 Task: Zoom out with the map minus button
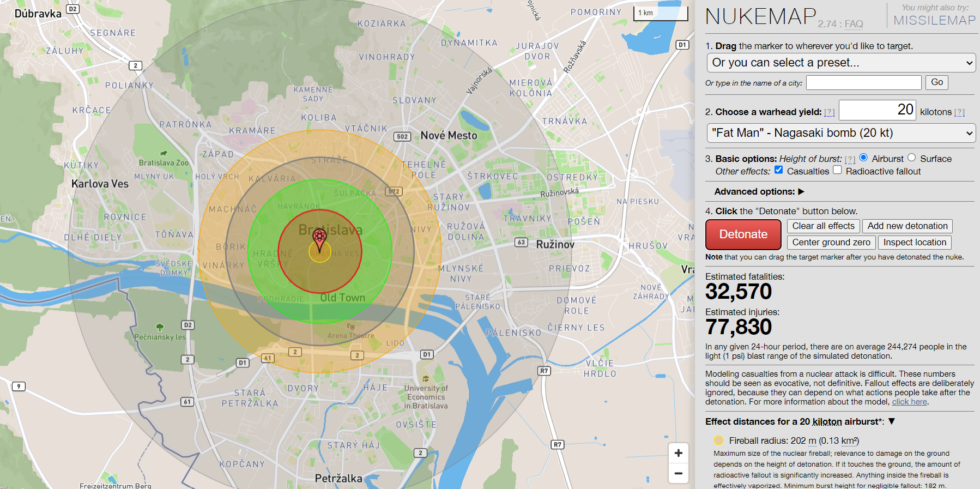tap(678, 473)
